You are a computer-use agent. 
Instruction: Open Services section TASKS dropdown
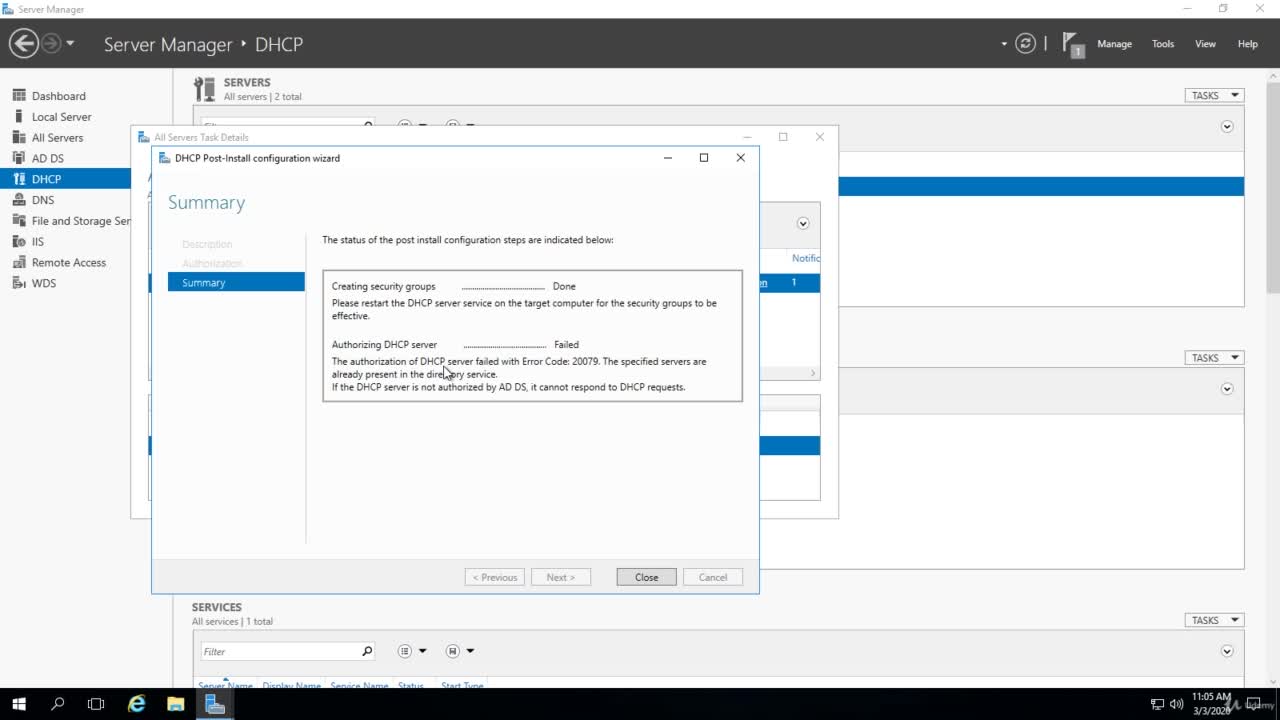tap(1214, 620)
